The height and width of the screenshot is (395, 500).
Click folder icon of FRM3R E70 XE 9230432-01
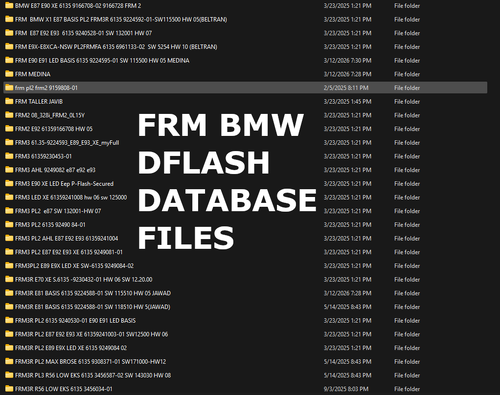pos(9,279)
